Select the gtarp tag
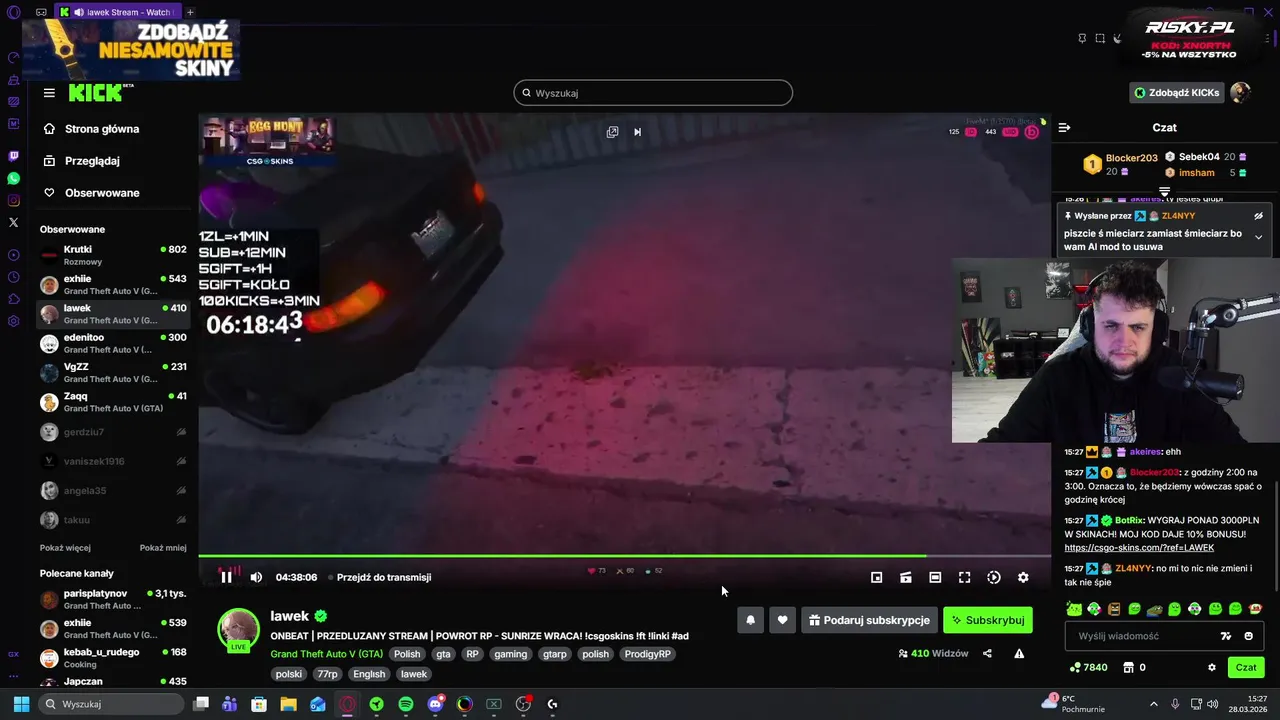The width and height of the screenshot is (1280, 720). tap(554, 654)
